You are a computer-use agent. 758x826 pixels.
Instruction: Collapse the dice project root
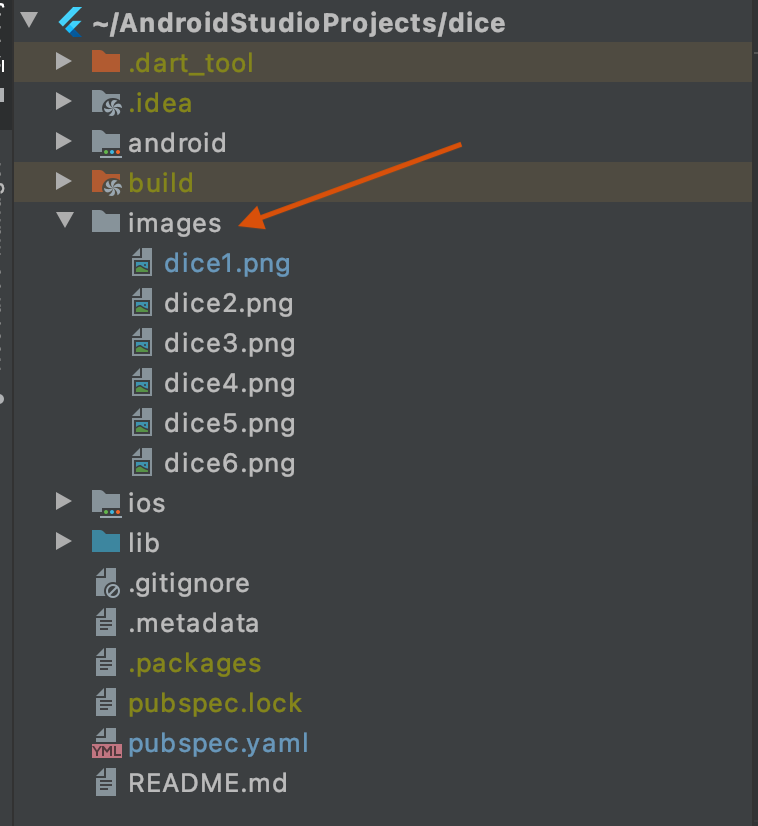(x=31, y=22)
